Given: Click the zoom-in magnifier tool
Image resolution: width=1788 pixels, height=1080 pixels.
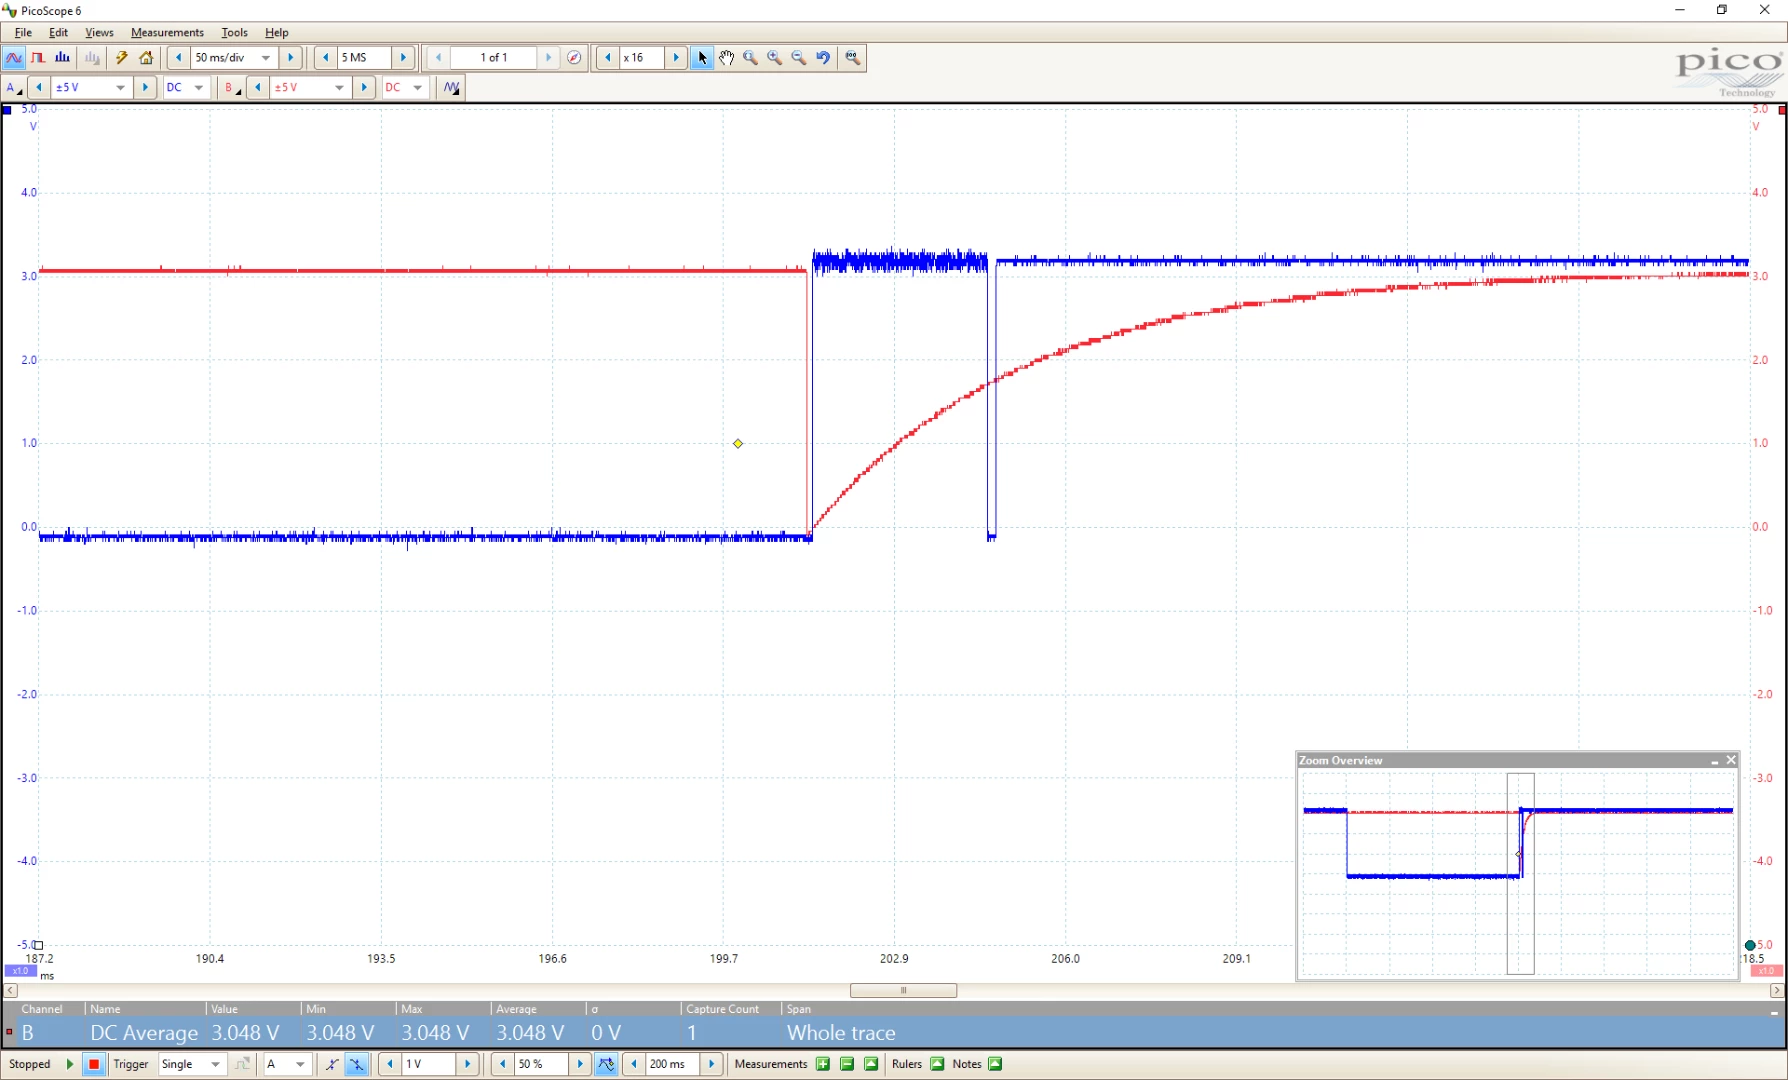Looking at the screenshot, I should [775, 58].
